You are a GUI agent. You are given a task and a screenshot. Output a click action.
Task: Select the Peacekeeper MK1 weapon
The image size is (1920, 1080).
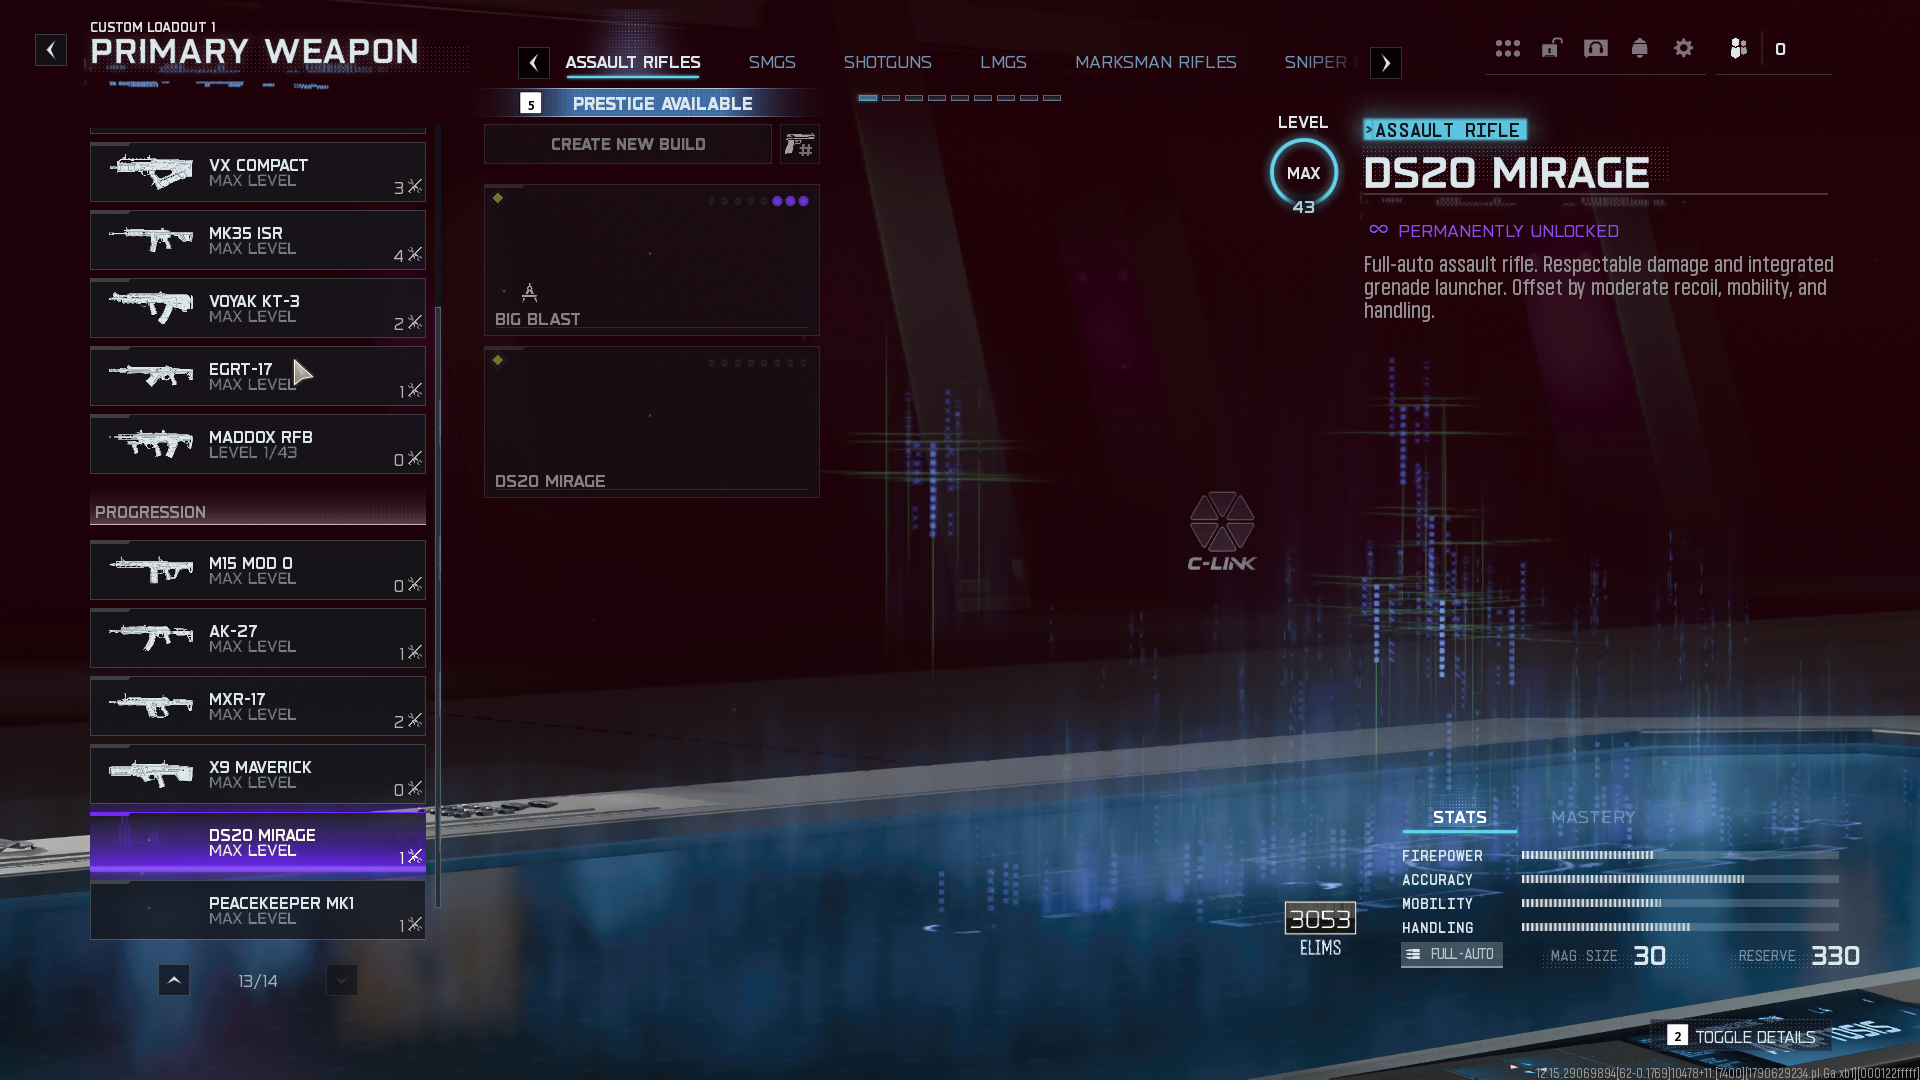(258, 910)
